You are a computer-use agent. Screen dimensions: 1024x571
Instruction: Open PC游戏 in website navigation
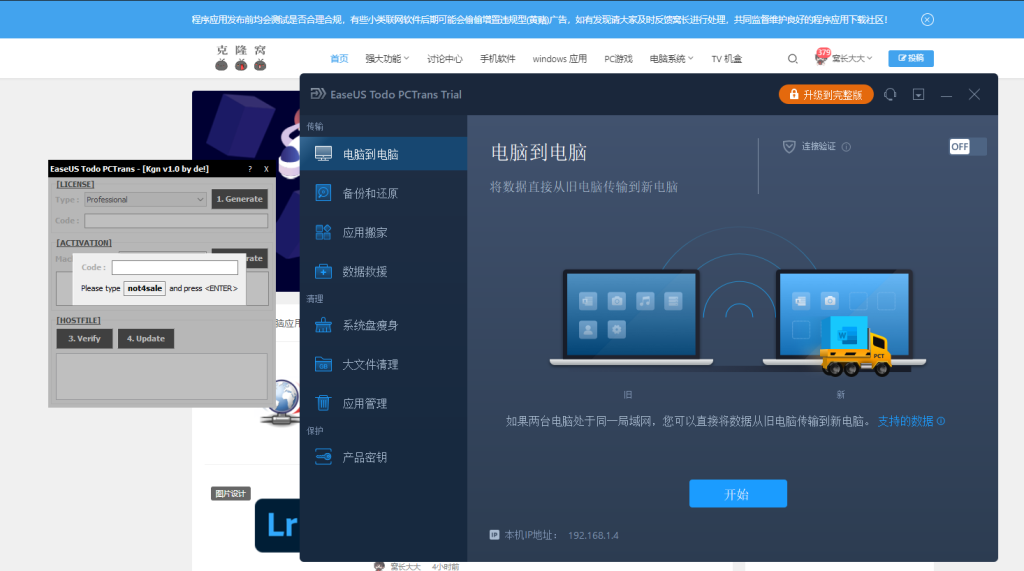(x=618, y=59)
